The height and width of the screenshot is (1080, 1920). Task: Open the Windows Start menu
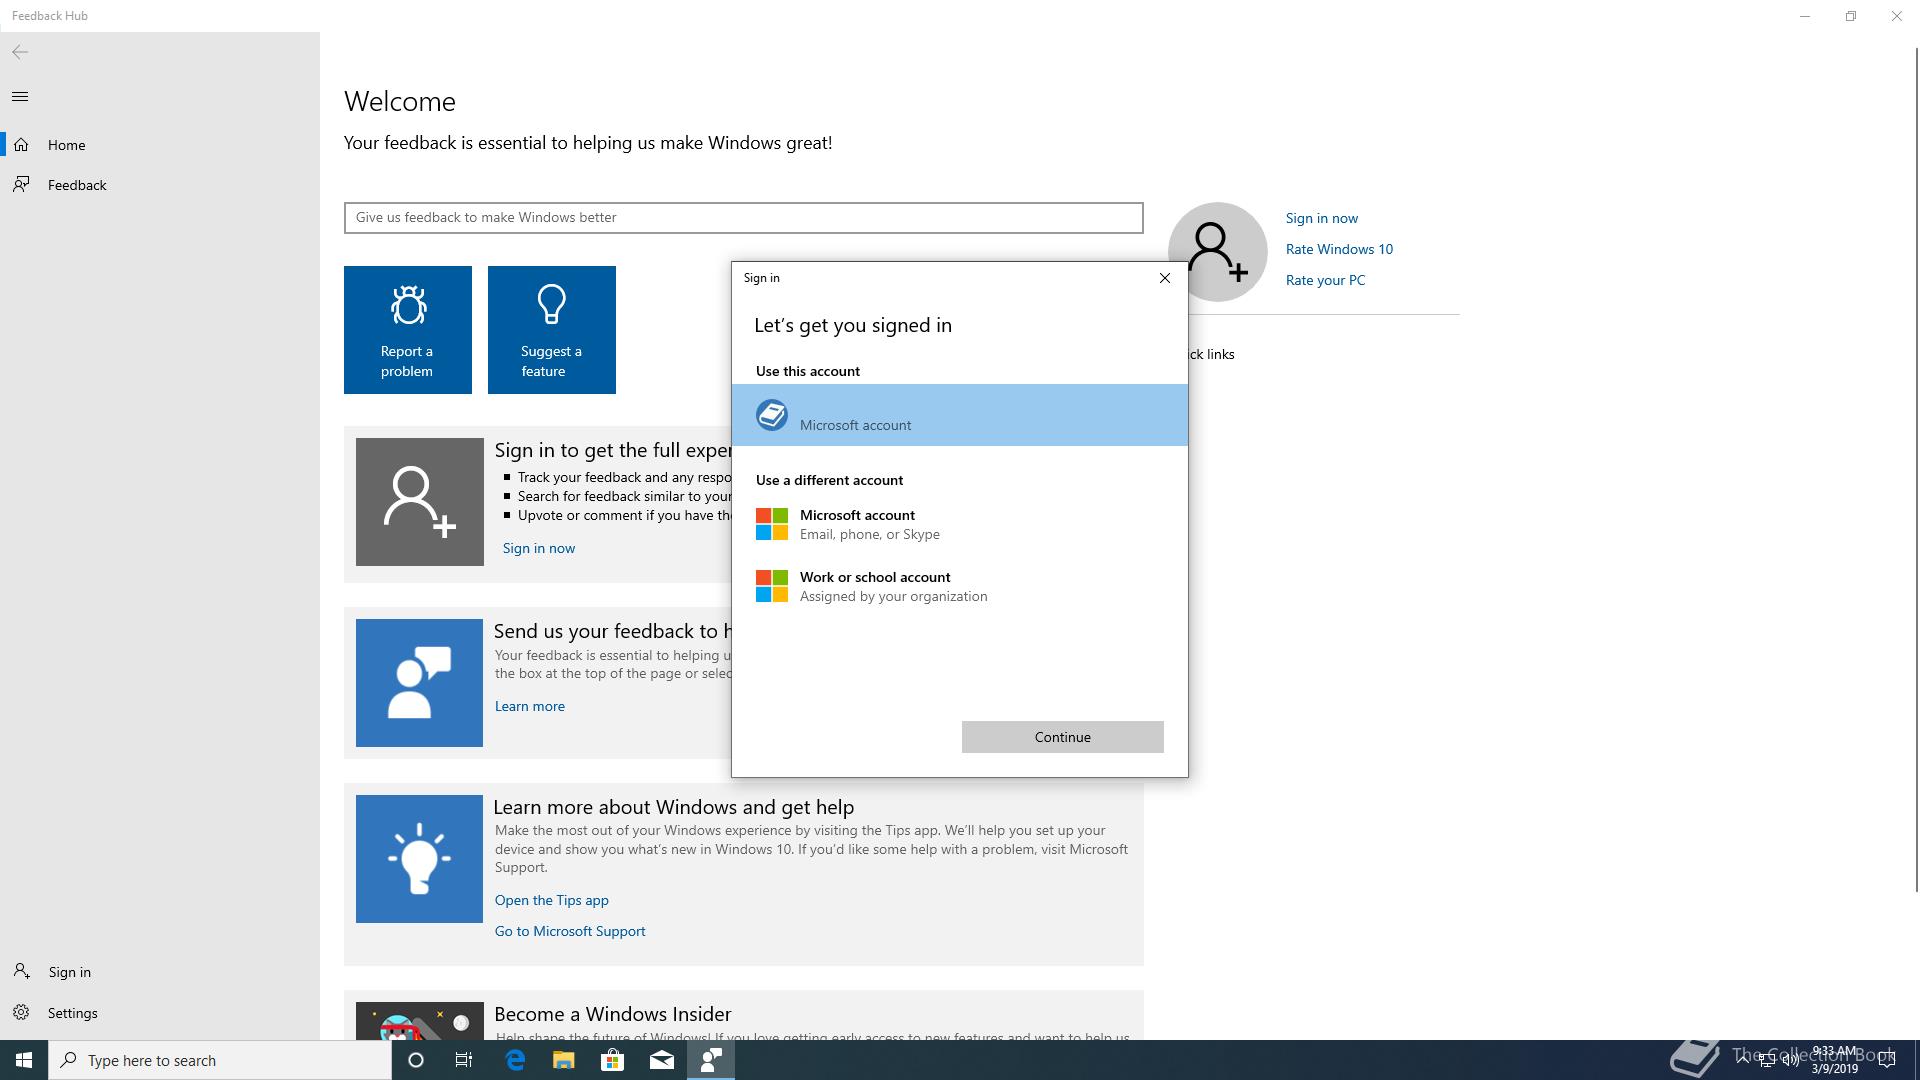[24, 1060]
